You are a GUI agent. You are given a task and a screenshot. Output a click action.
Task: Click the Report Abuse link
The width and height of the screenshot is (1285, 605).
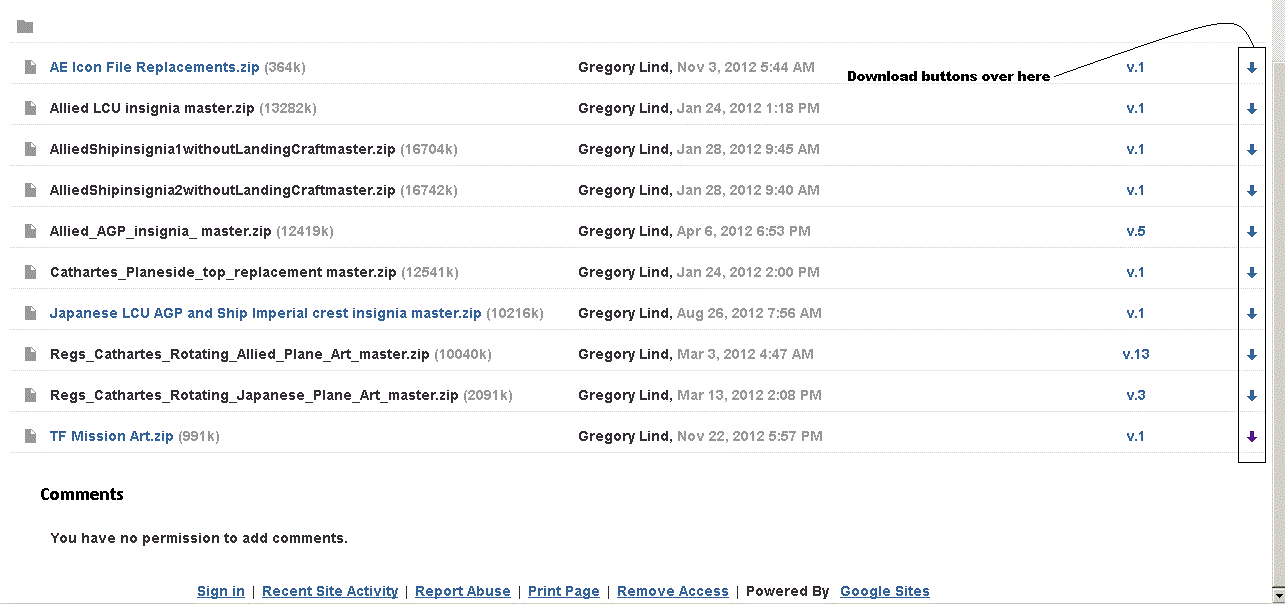pos(462,591)
